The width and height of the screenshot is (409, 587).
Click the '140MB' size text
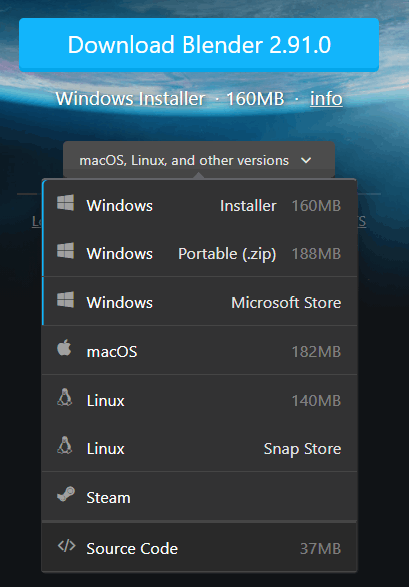pos(316,401)
